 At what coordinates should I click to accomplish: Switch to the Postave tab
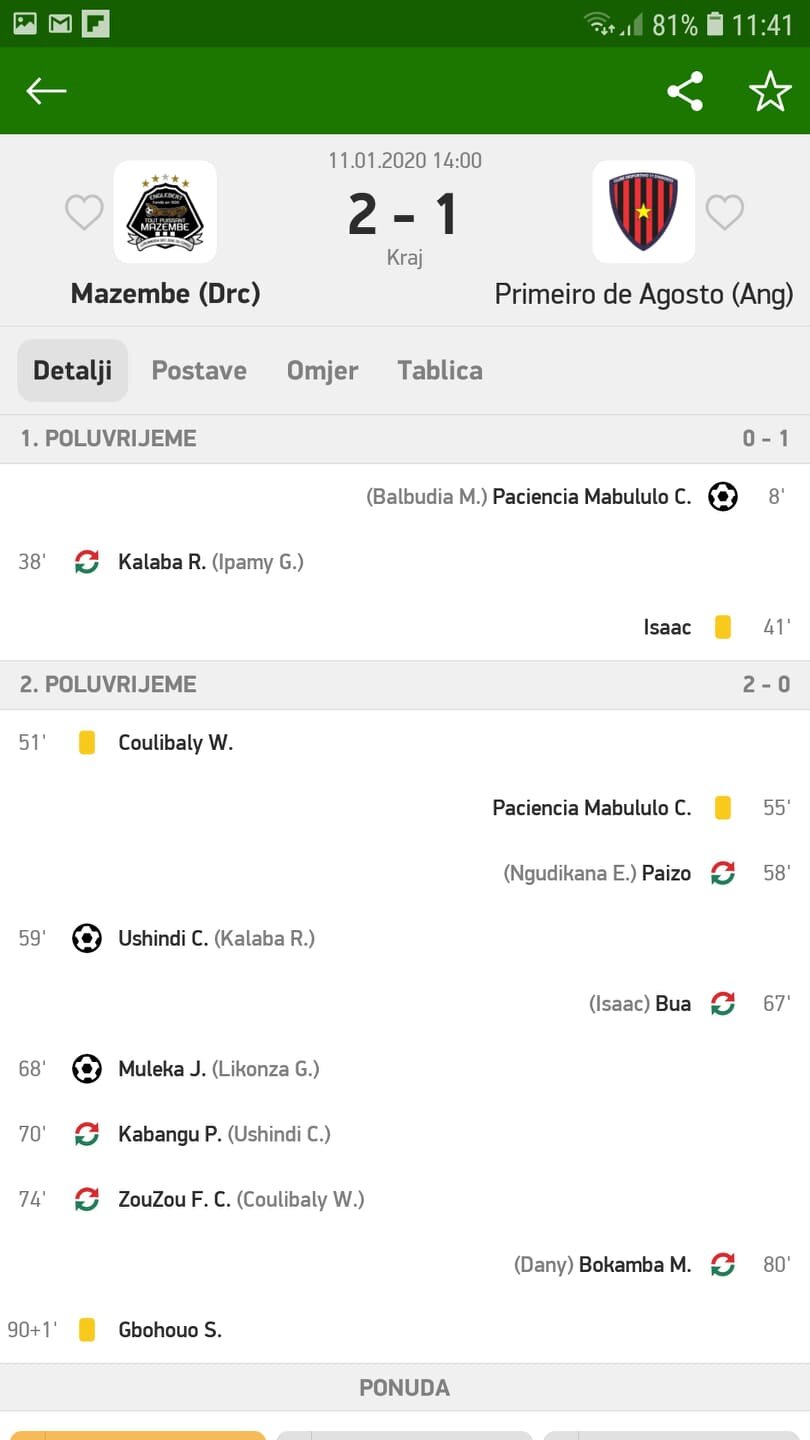point(199,370)
